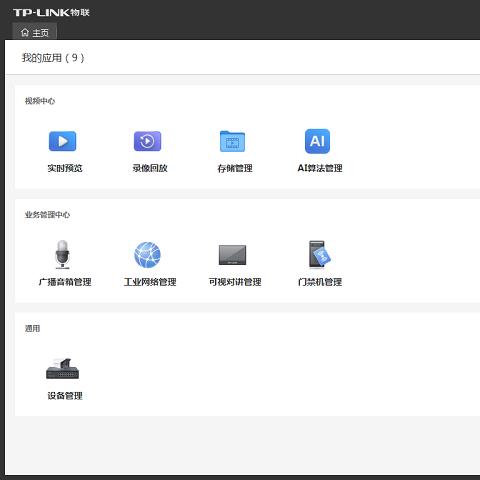Click the 可视对讲管理 label
Screen dimensions: 480x480
point(235,282)
